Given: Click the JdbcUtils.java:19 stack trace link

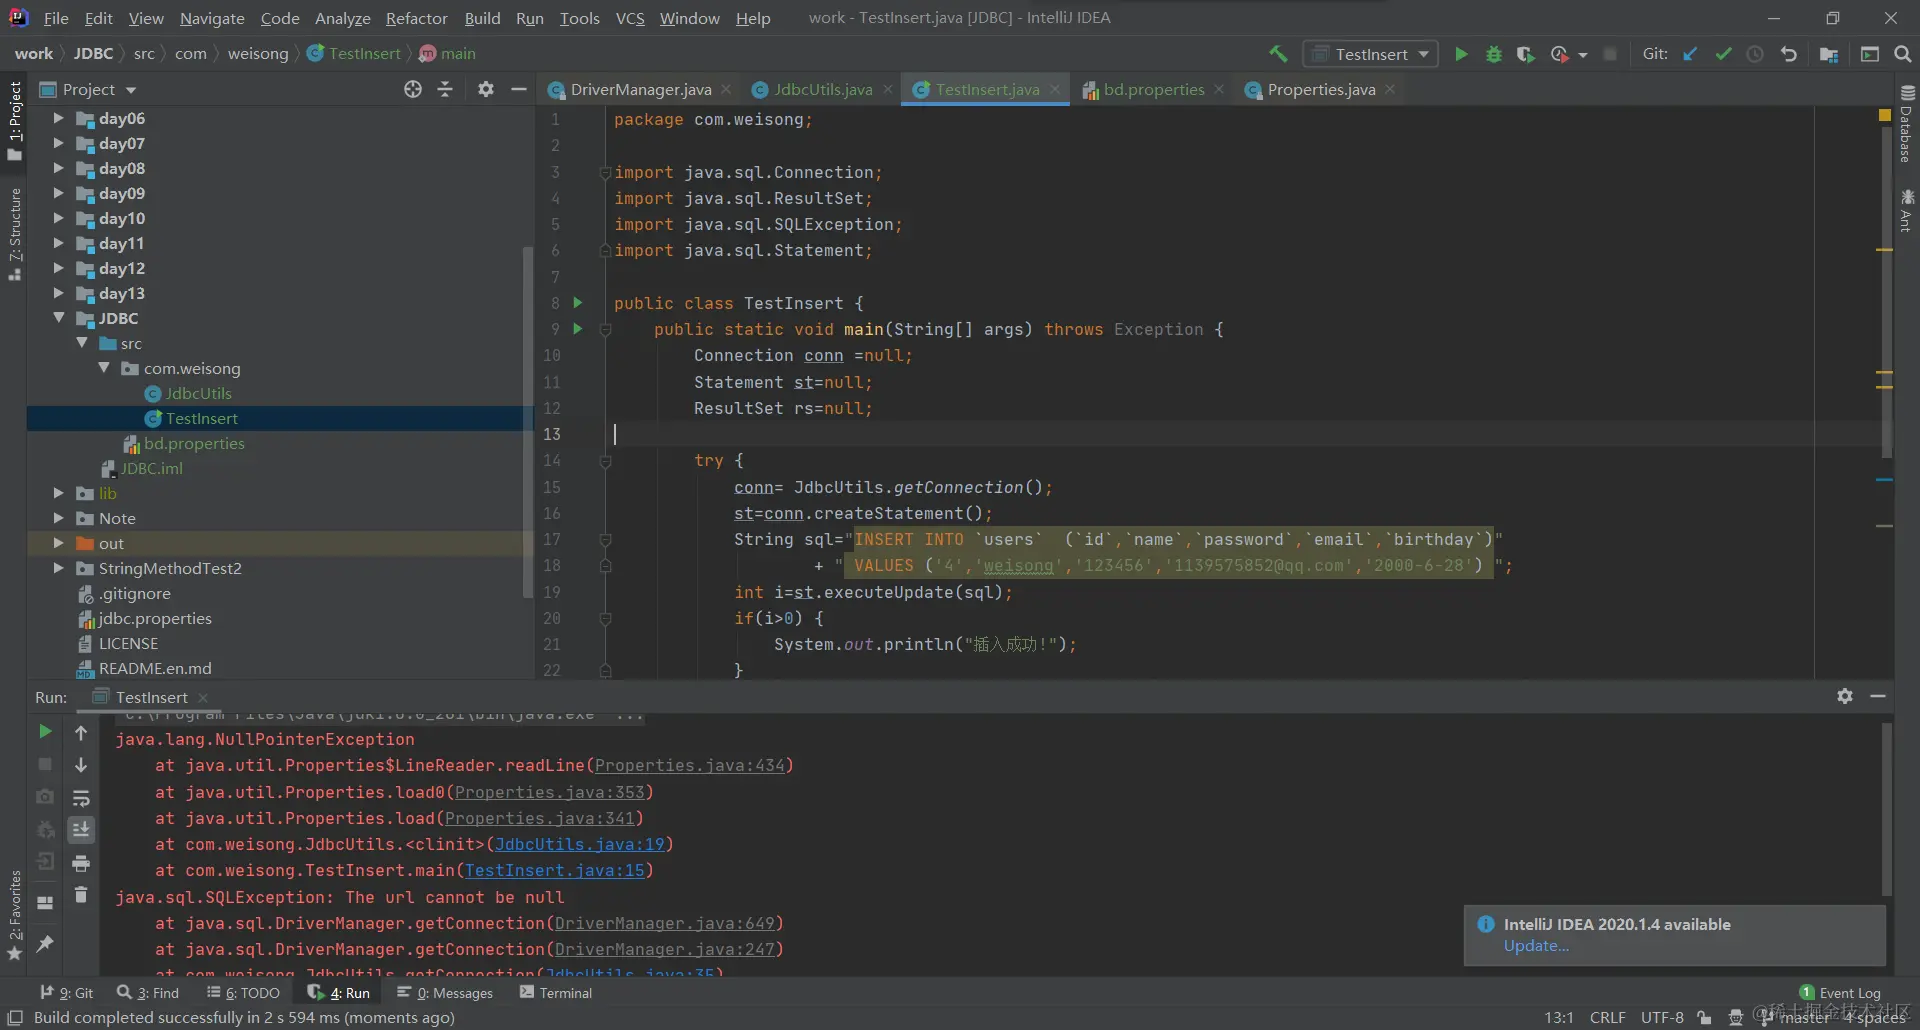Looking at the screenshot, I should tap(579, 844).
